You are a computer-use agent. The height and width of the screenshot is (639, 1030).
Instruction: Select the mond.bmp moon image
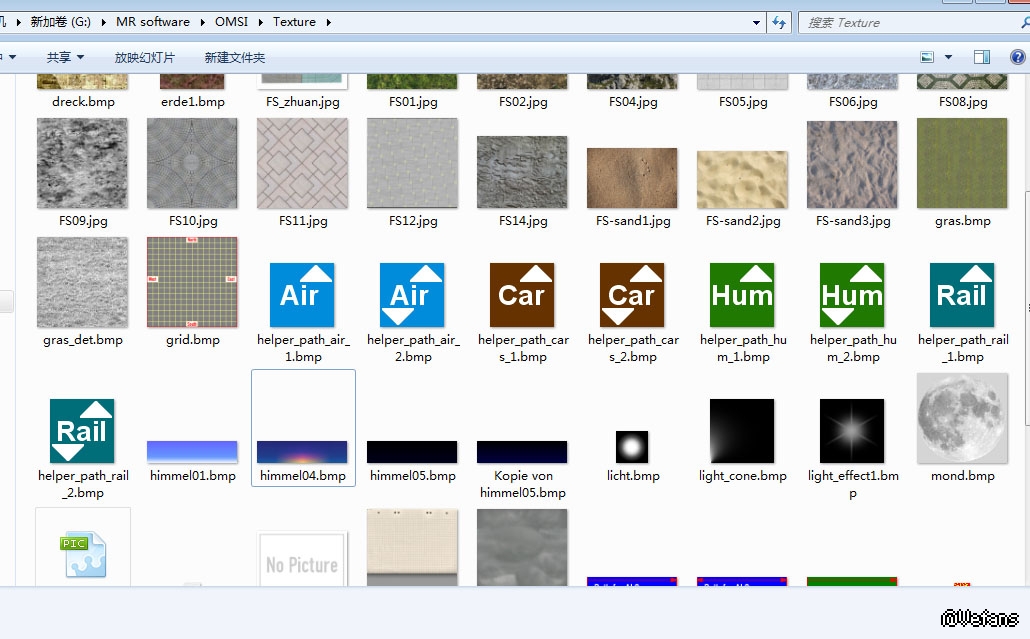pos(962,419)
